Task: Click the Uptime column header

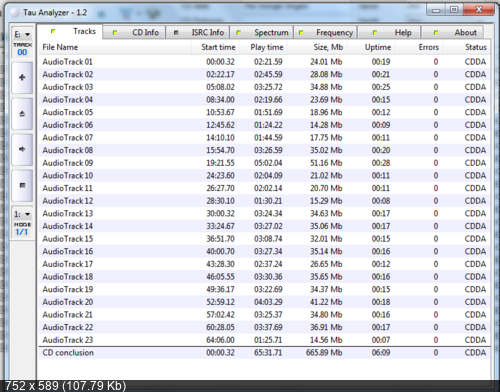Action: (x=370, y=47)
